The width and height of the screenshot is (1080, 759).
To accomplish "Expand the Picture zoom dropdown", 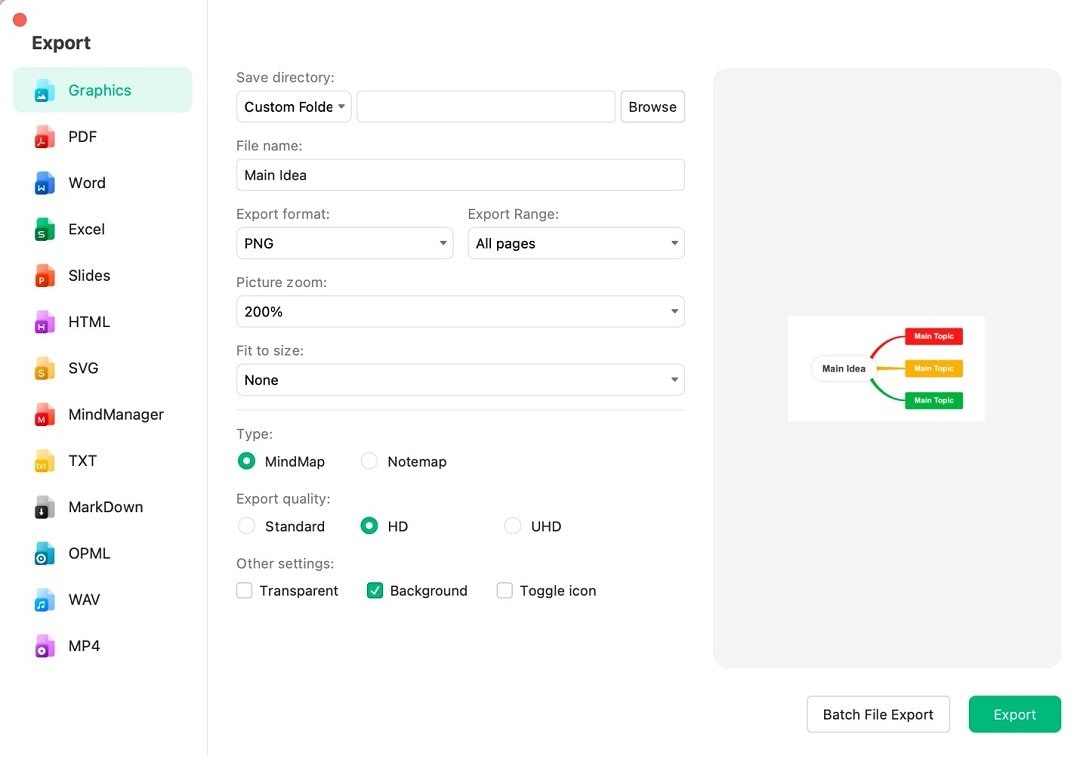I will pyautogui.click(x=460, y=311).
